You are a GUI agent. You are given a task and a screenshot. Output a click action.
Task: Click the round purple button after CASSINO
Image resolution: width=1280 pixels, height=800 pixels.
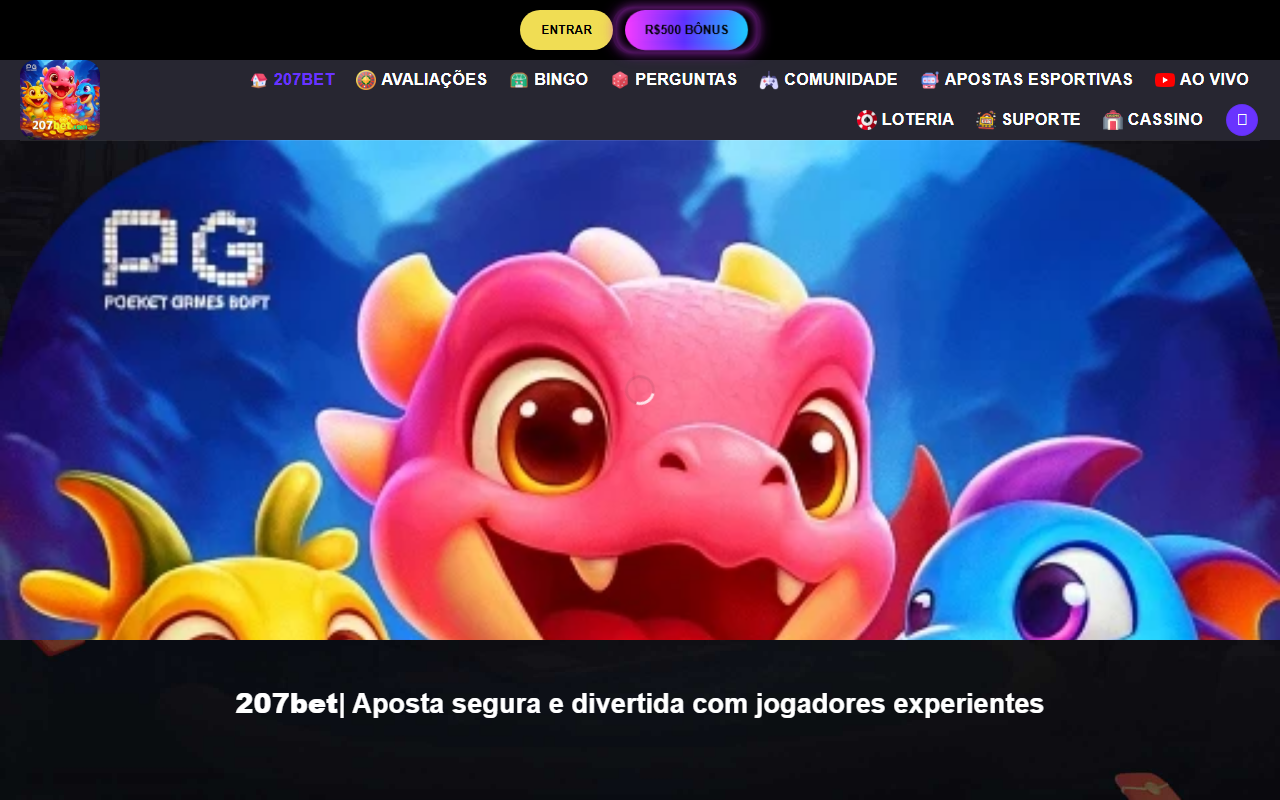coord(1242,120)
